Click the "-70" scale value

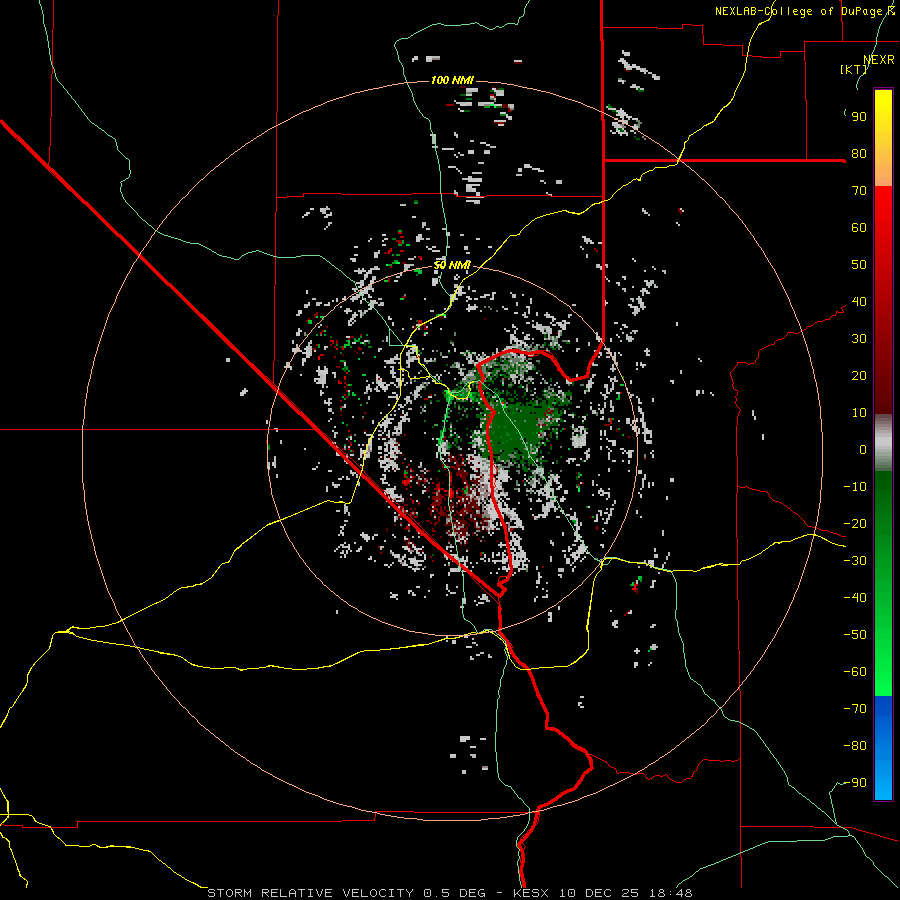point(855,709)
